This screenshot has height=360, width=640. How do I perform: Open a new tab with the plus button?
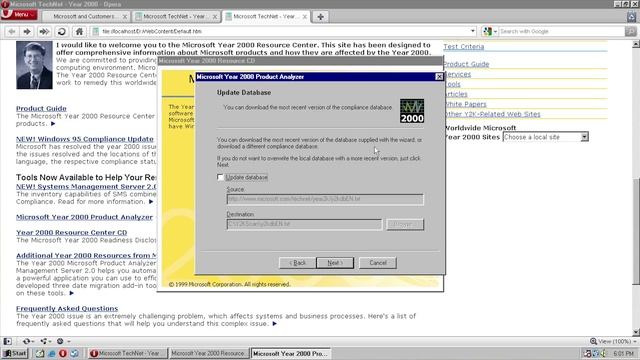320,17
